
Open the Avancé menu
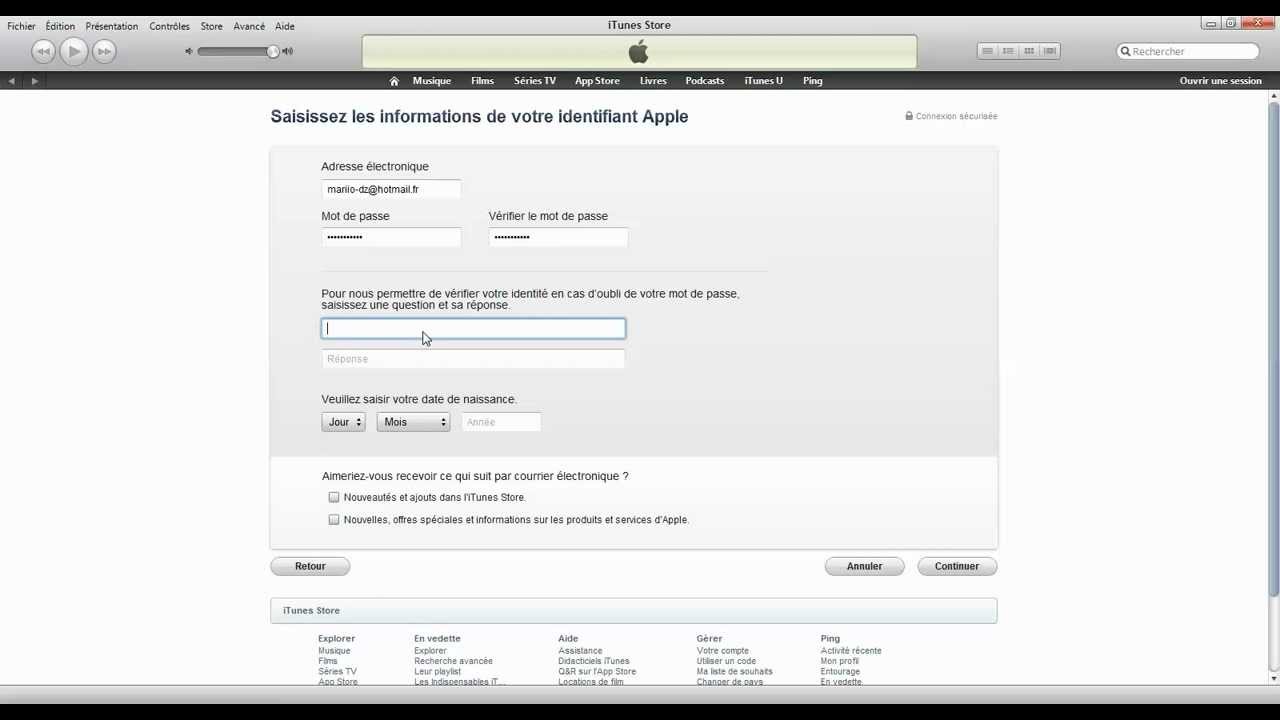(x=249, y=26)
